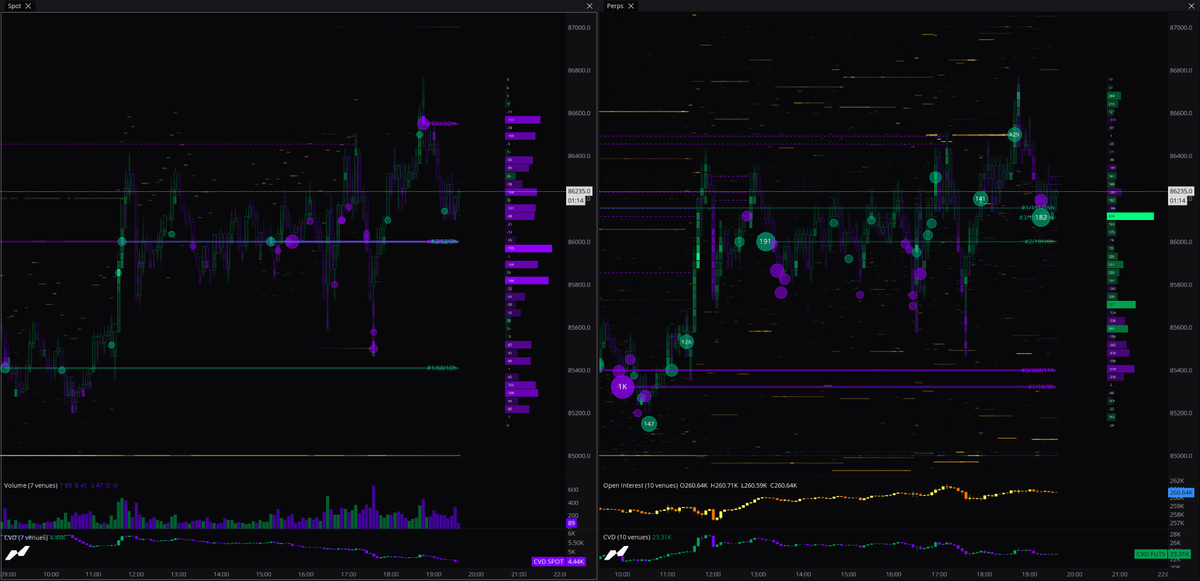The width and height of the screenshot is (1200, 581).
Task: Switch to the Spot tab
Action: [x=14, y=6]
